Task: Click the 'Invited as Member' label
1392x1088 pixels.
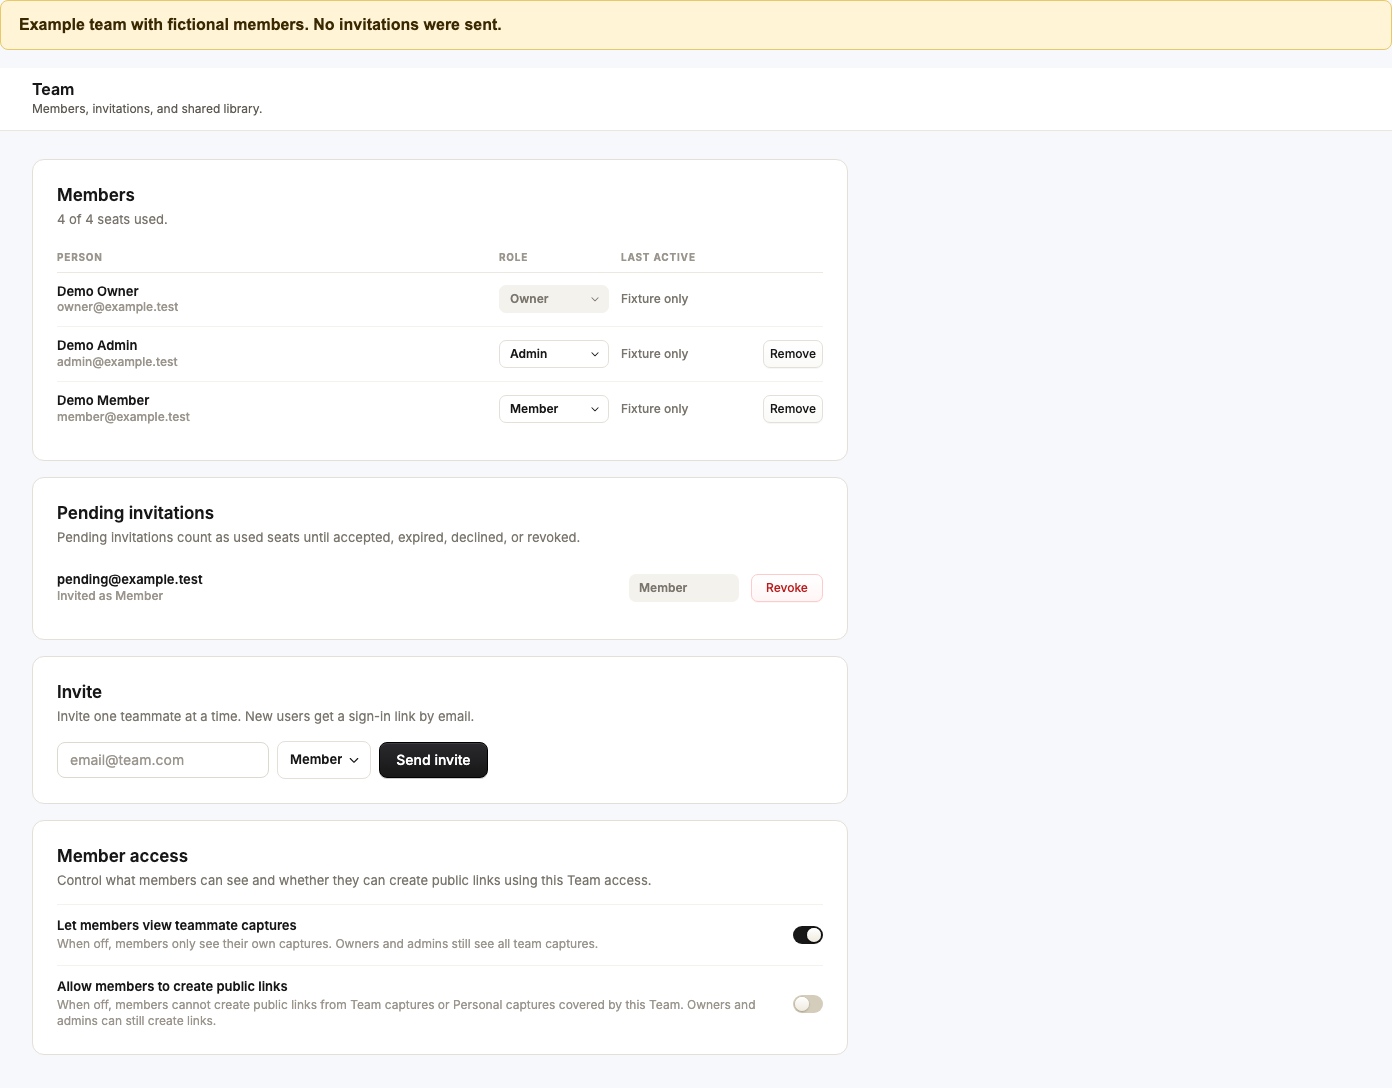Action: click(x=110, y=596)
